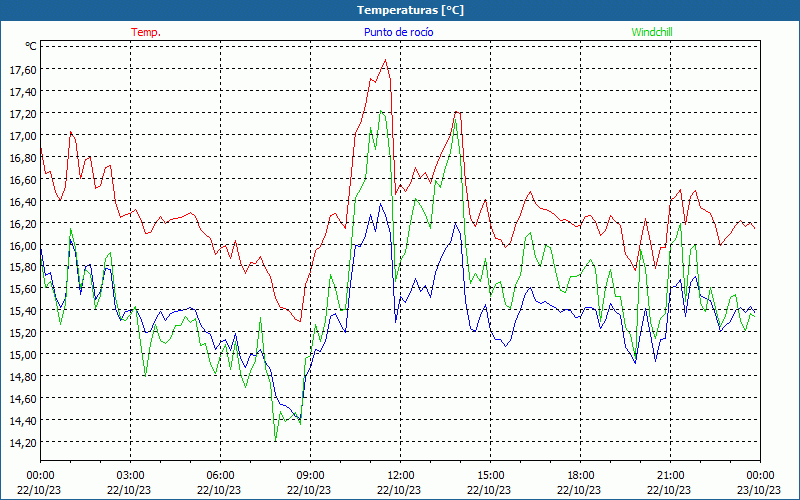Click the red temperature peak near 11:30

pos(385,60)
